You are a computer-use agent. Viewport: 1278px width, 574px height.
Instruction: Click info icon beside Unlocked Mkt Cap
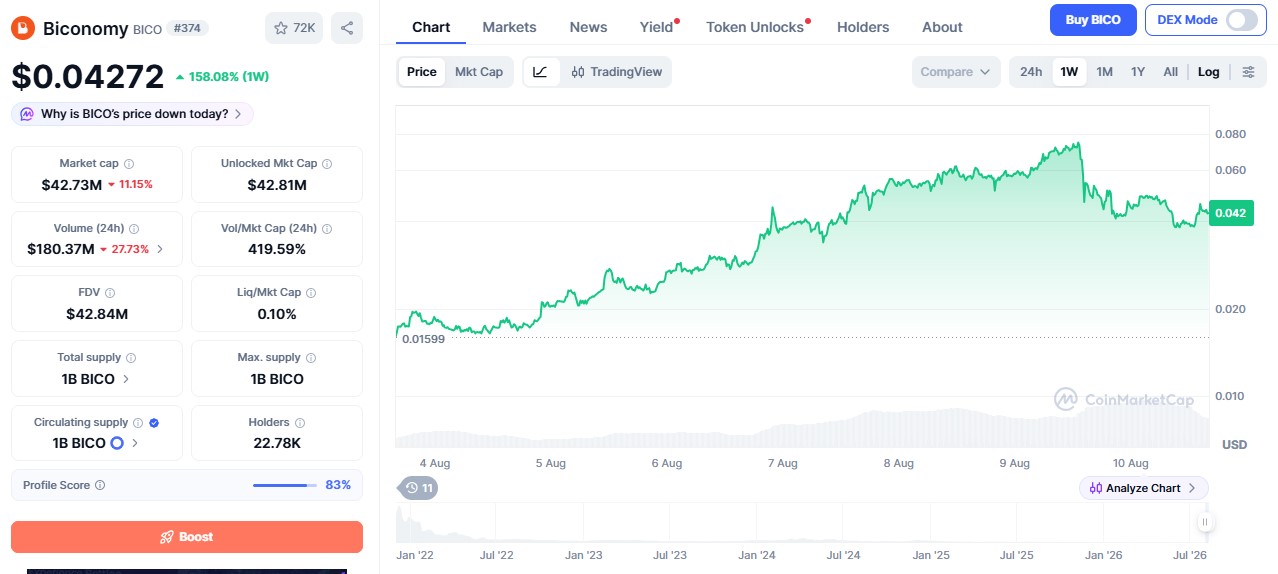[327, 163]
